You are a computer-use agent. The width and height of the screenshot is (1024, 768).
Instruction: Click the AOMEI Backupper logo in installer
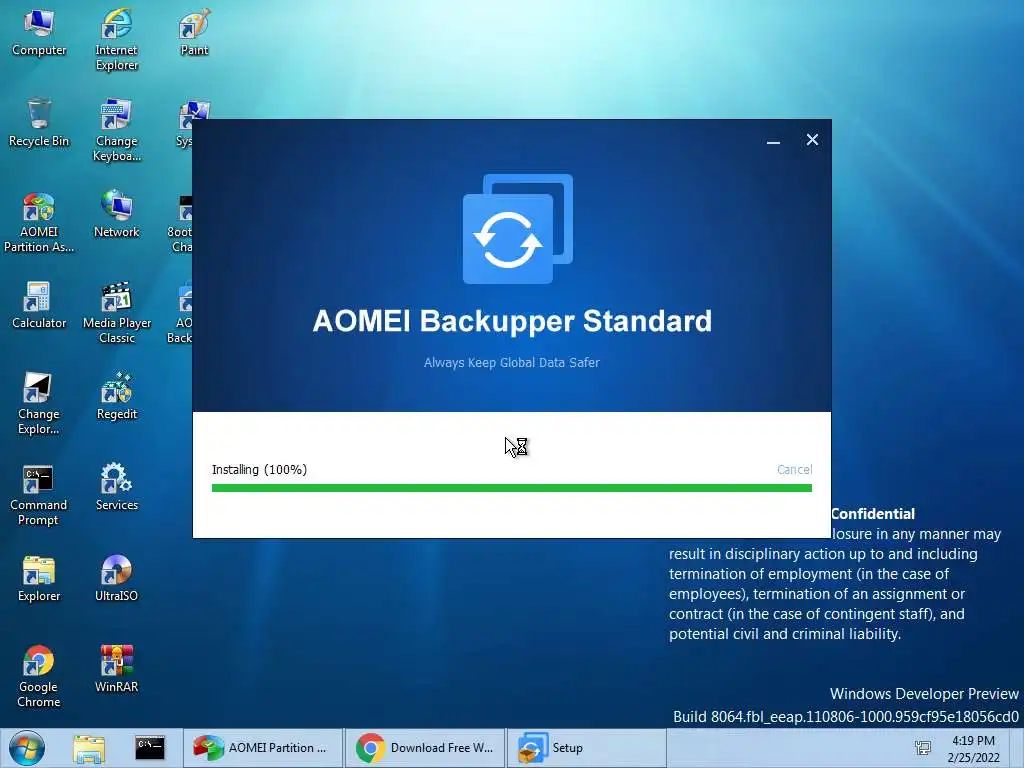pyautogui.click(x=517, y=229)
